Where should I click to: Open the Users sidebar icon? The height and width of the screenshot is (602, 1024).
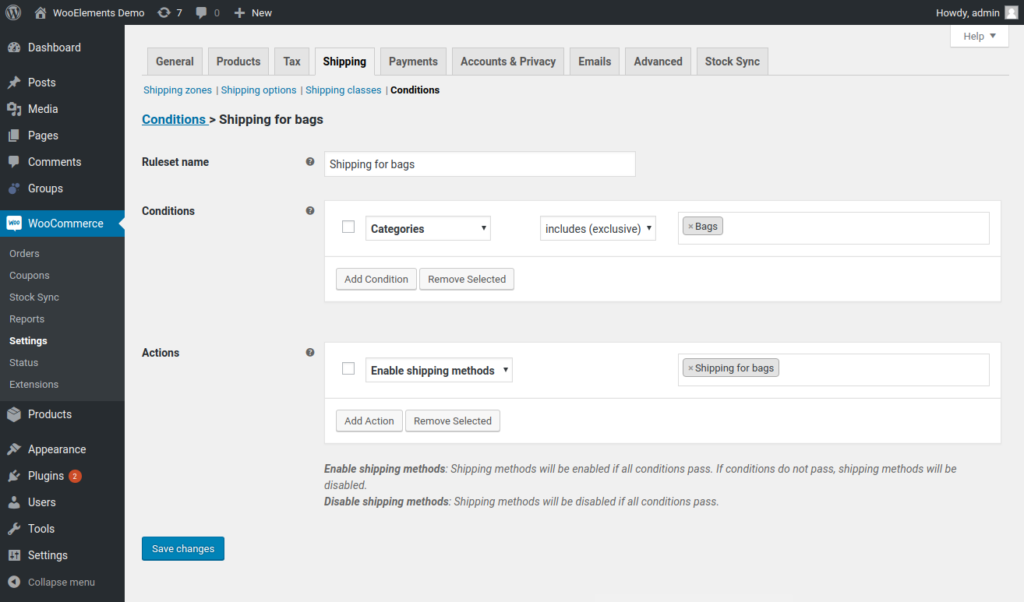[14, 502]
